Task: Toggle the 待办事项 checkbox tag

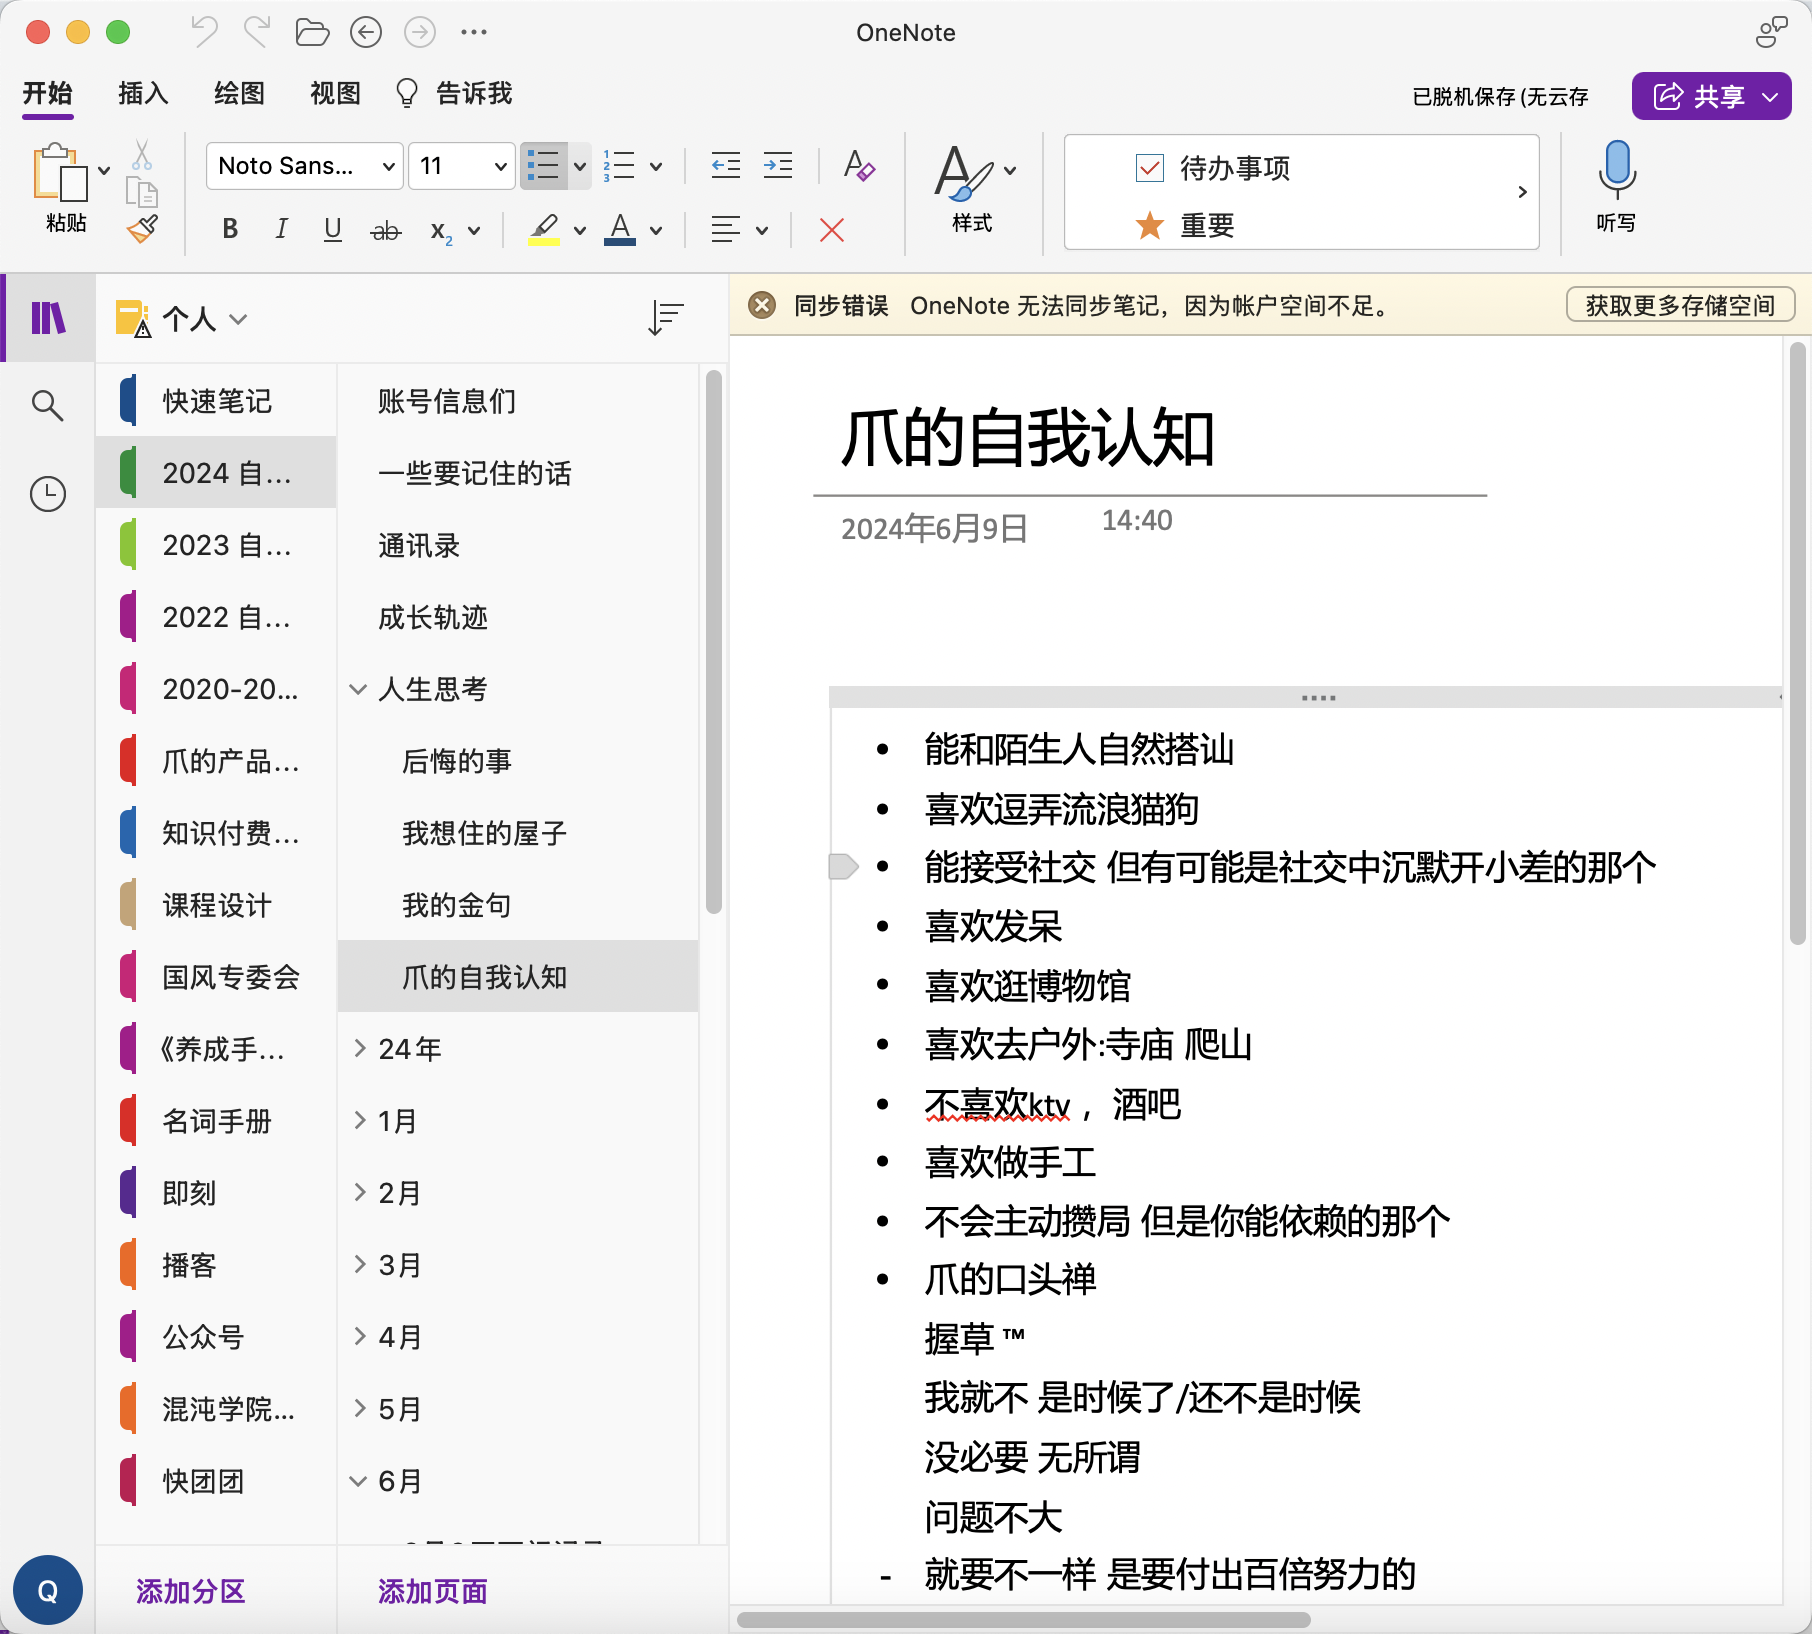Action: point(1150,168)
